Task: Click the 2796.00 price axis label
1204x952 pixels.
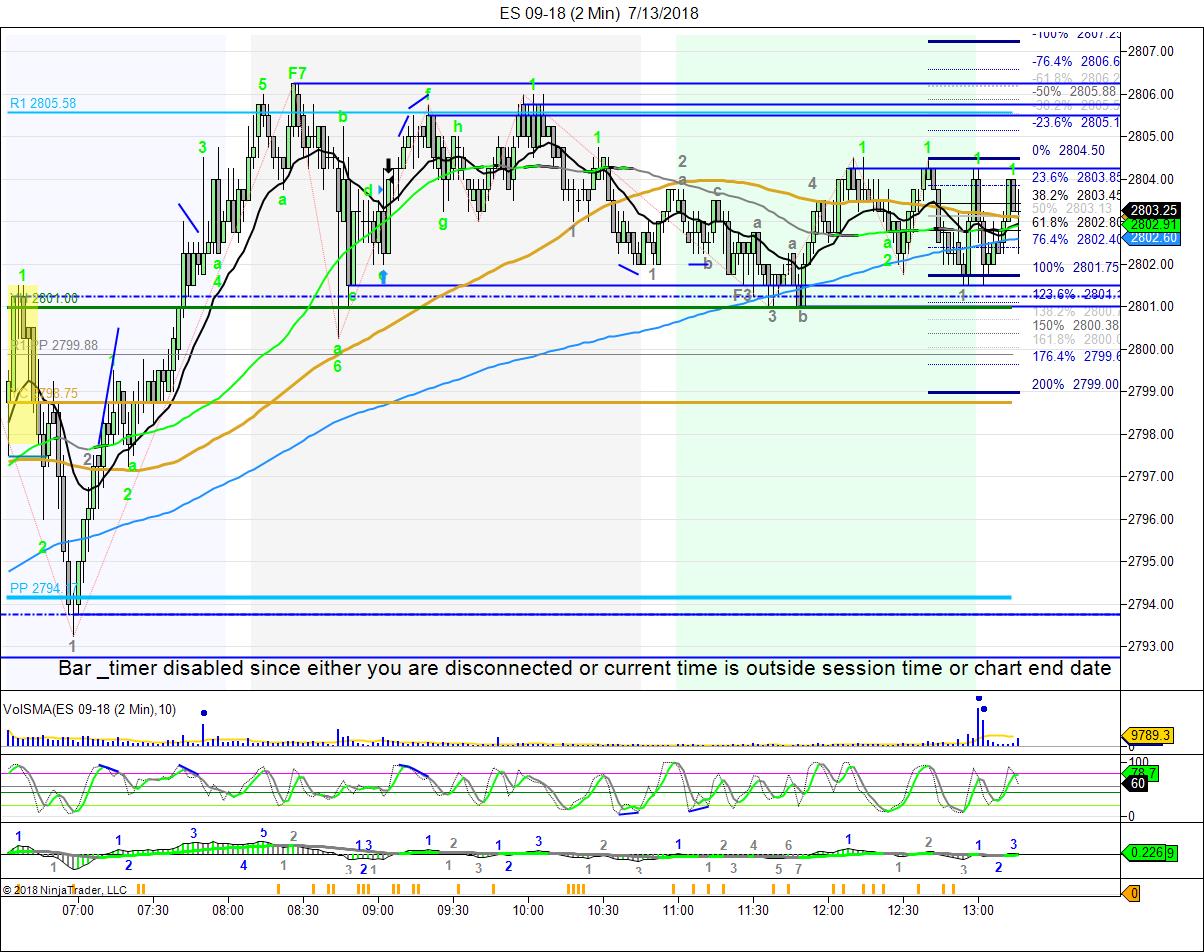Action: [1153, 519]
